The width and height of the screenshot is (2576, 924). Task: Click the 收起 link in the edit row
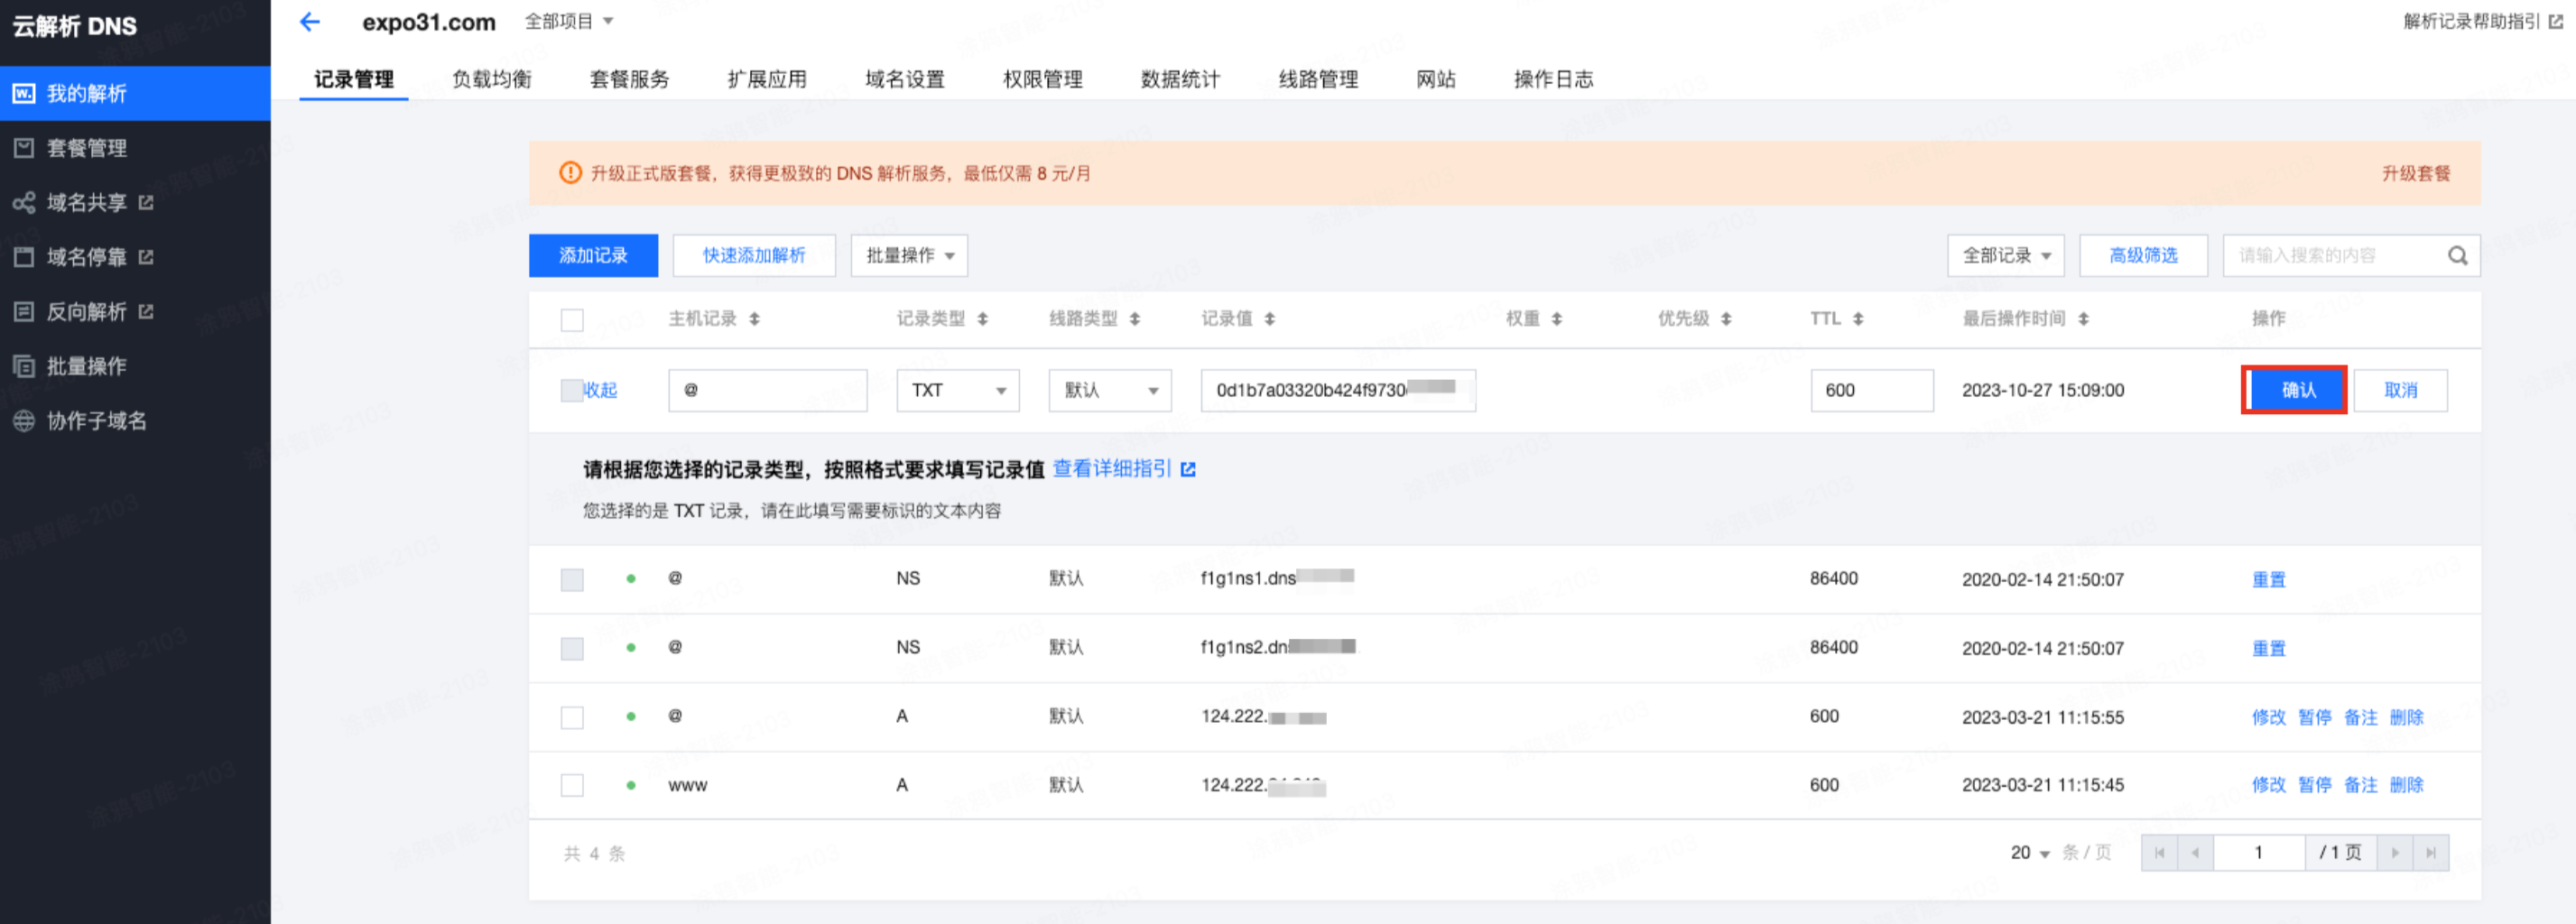[601, 390]
